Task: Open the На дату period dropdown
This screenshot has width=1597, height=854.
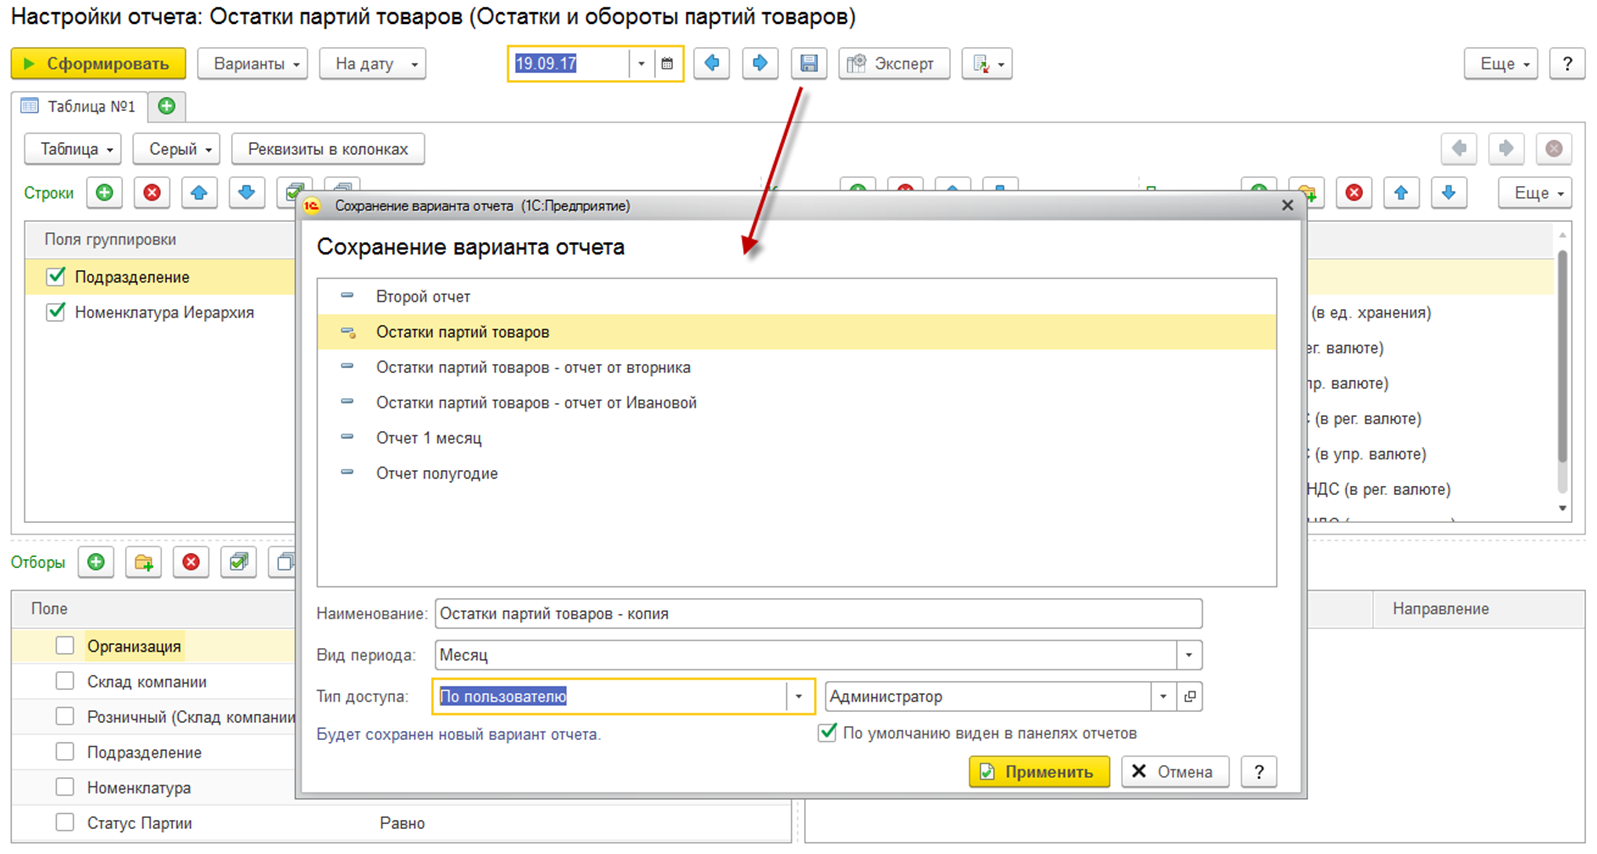Action: [x=373, y=64]
